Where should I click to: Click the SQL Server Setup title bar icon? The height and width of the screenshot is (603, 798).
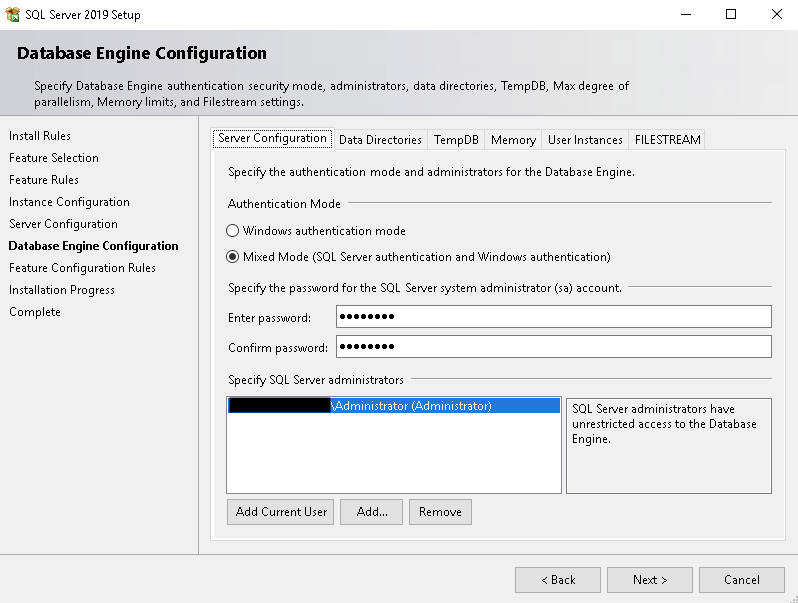pos(12,14)
